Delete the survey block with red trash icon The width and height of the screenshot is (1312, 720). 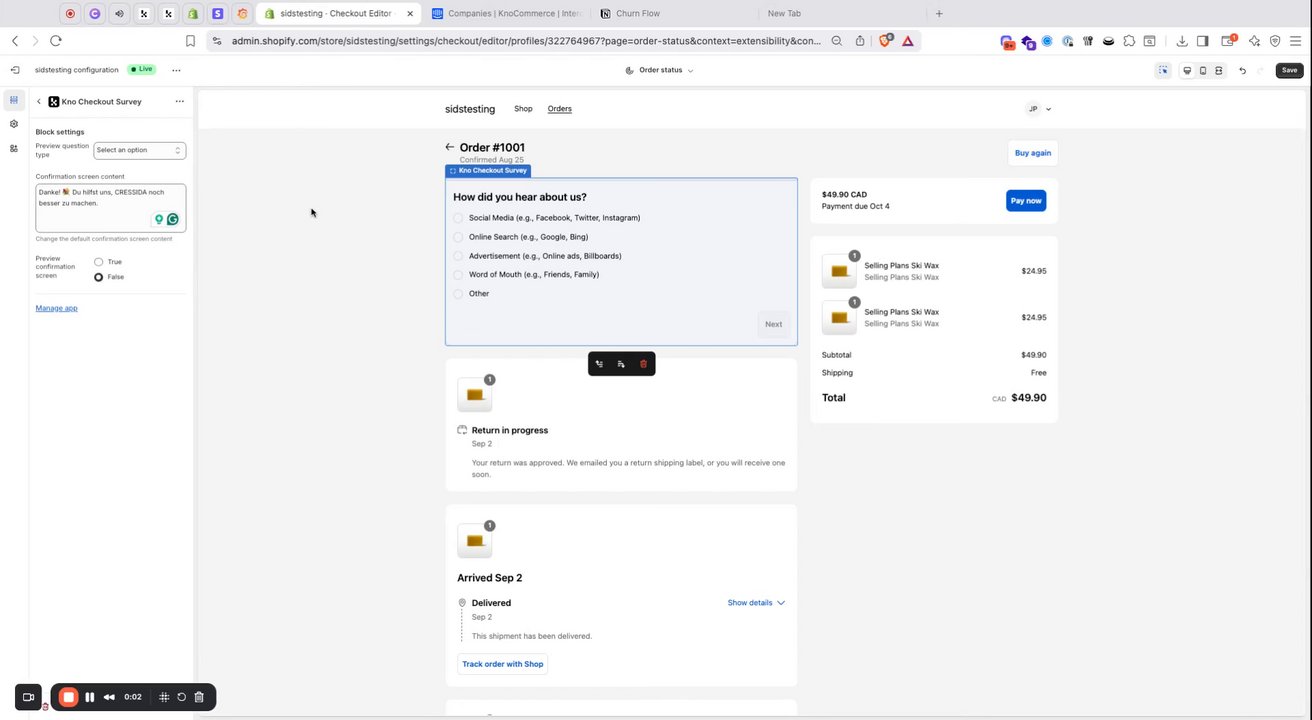pyautogui.click(x=643, y=364)
